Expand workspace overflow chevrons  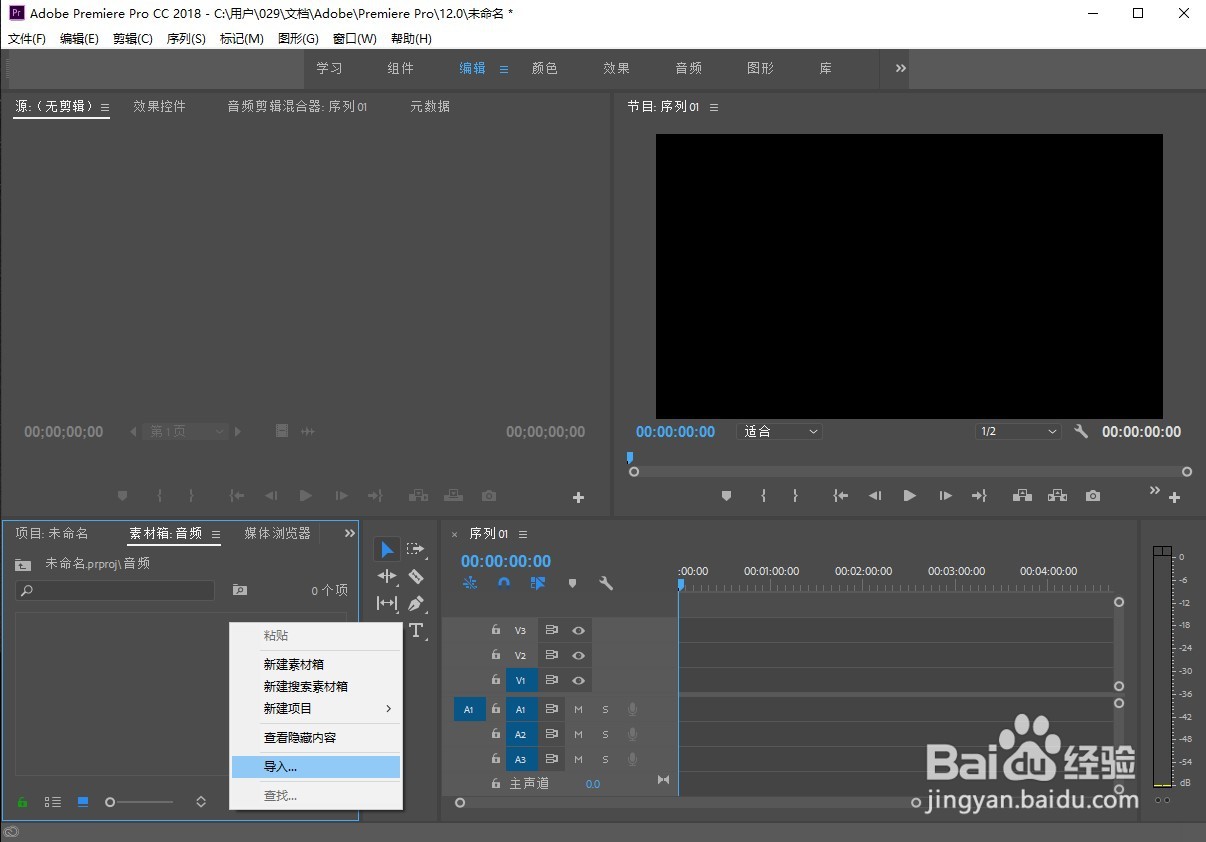(x=900, y=68)
